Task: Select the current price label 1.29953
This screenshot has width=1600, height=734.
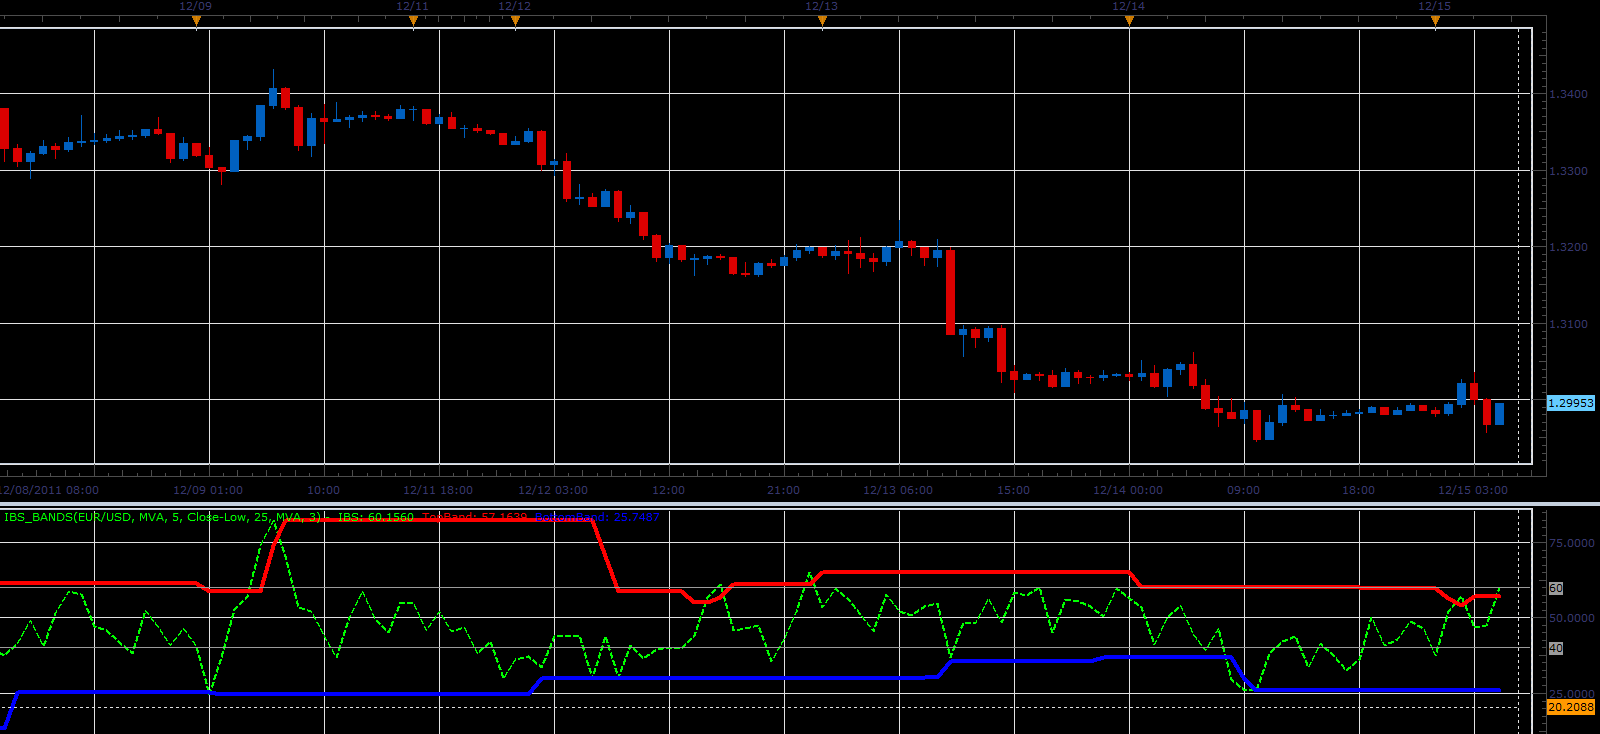Action: point(1570,403)
